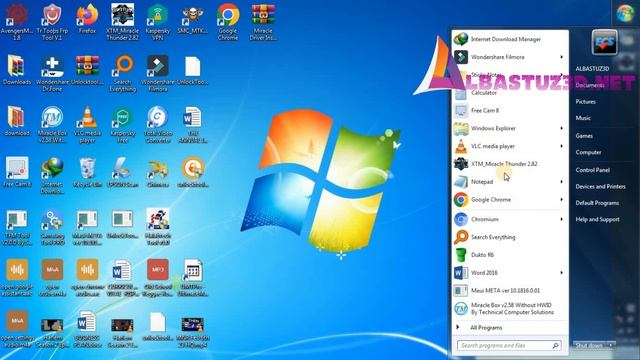Open the Tr Tools Frp Tool desktop icon
The height and width of the screenshot is (360, 640).
pos(52,21)
